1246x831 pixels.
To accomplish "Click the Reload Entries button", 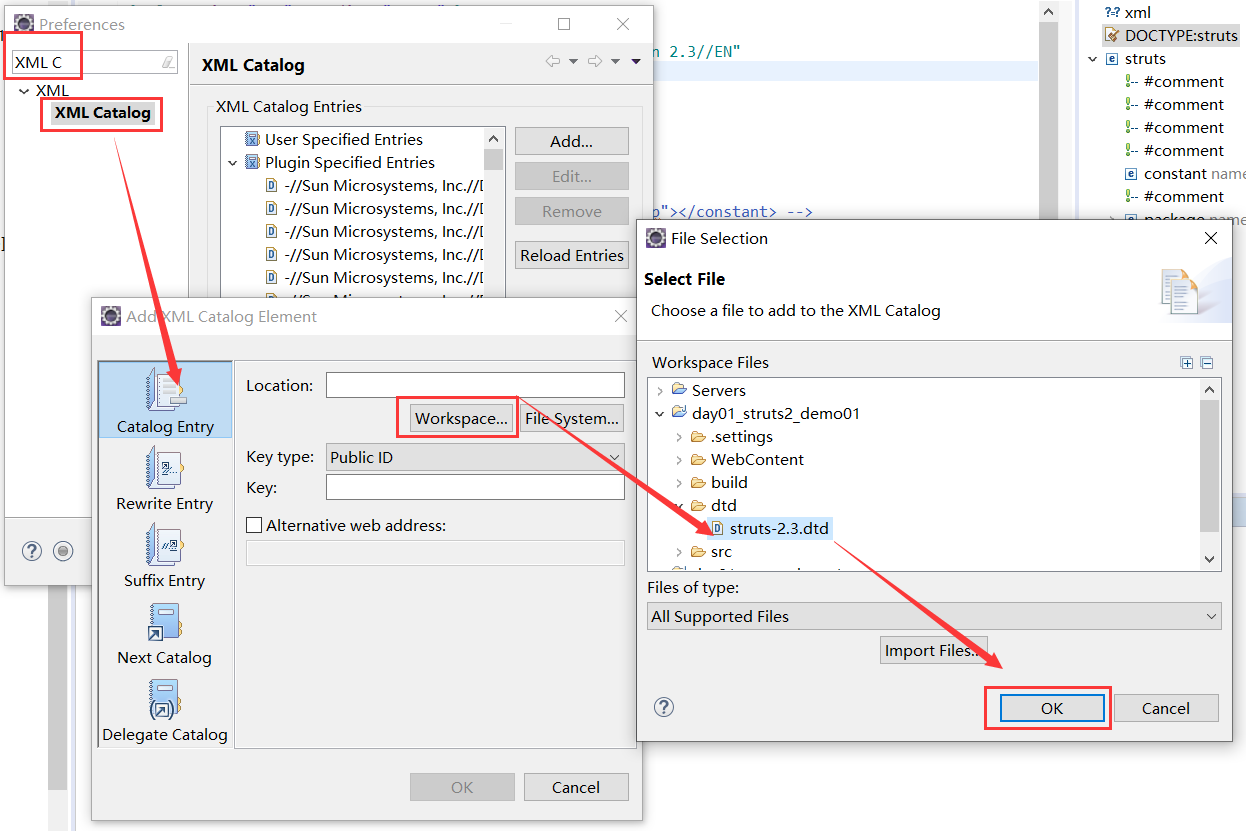I will click(x=572, y=255).
